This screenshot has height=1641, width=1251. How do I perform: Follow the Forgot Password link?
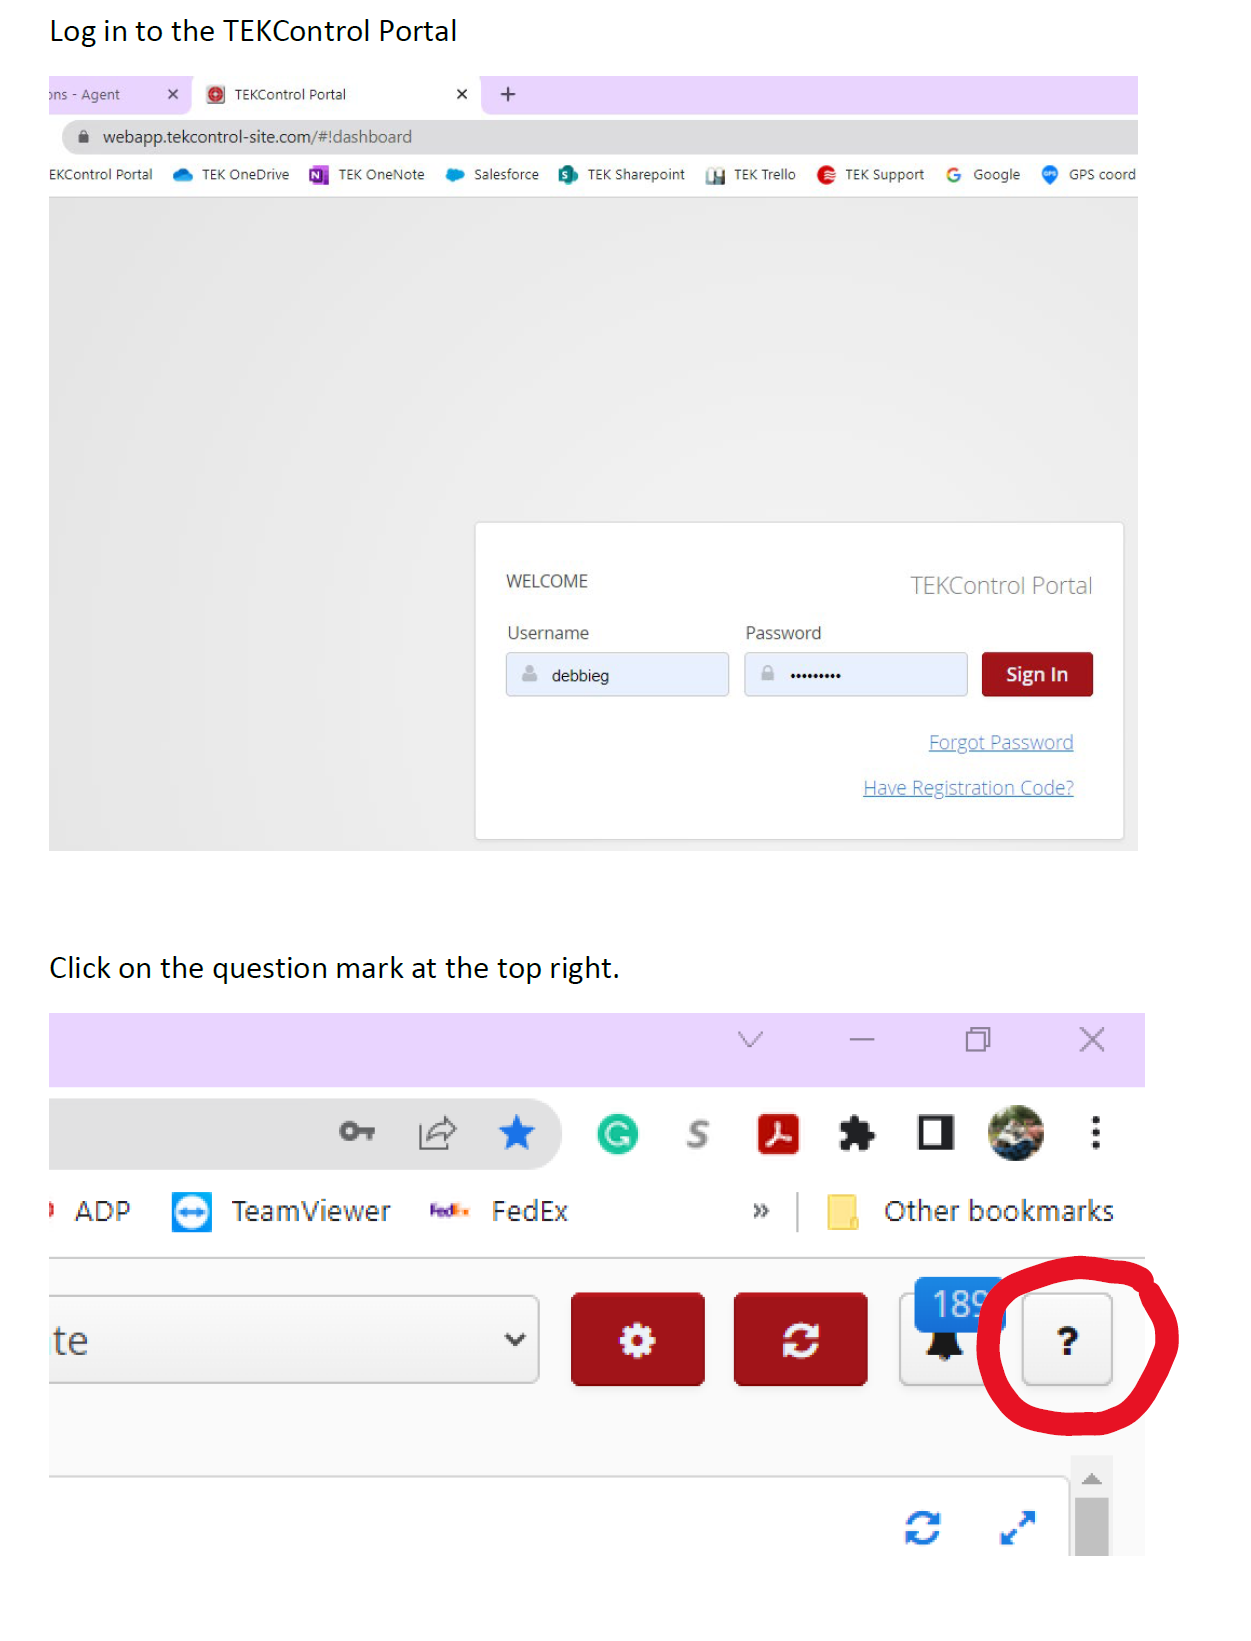click(1001, 742)
